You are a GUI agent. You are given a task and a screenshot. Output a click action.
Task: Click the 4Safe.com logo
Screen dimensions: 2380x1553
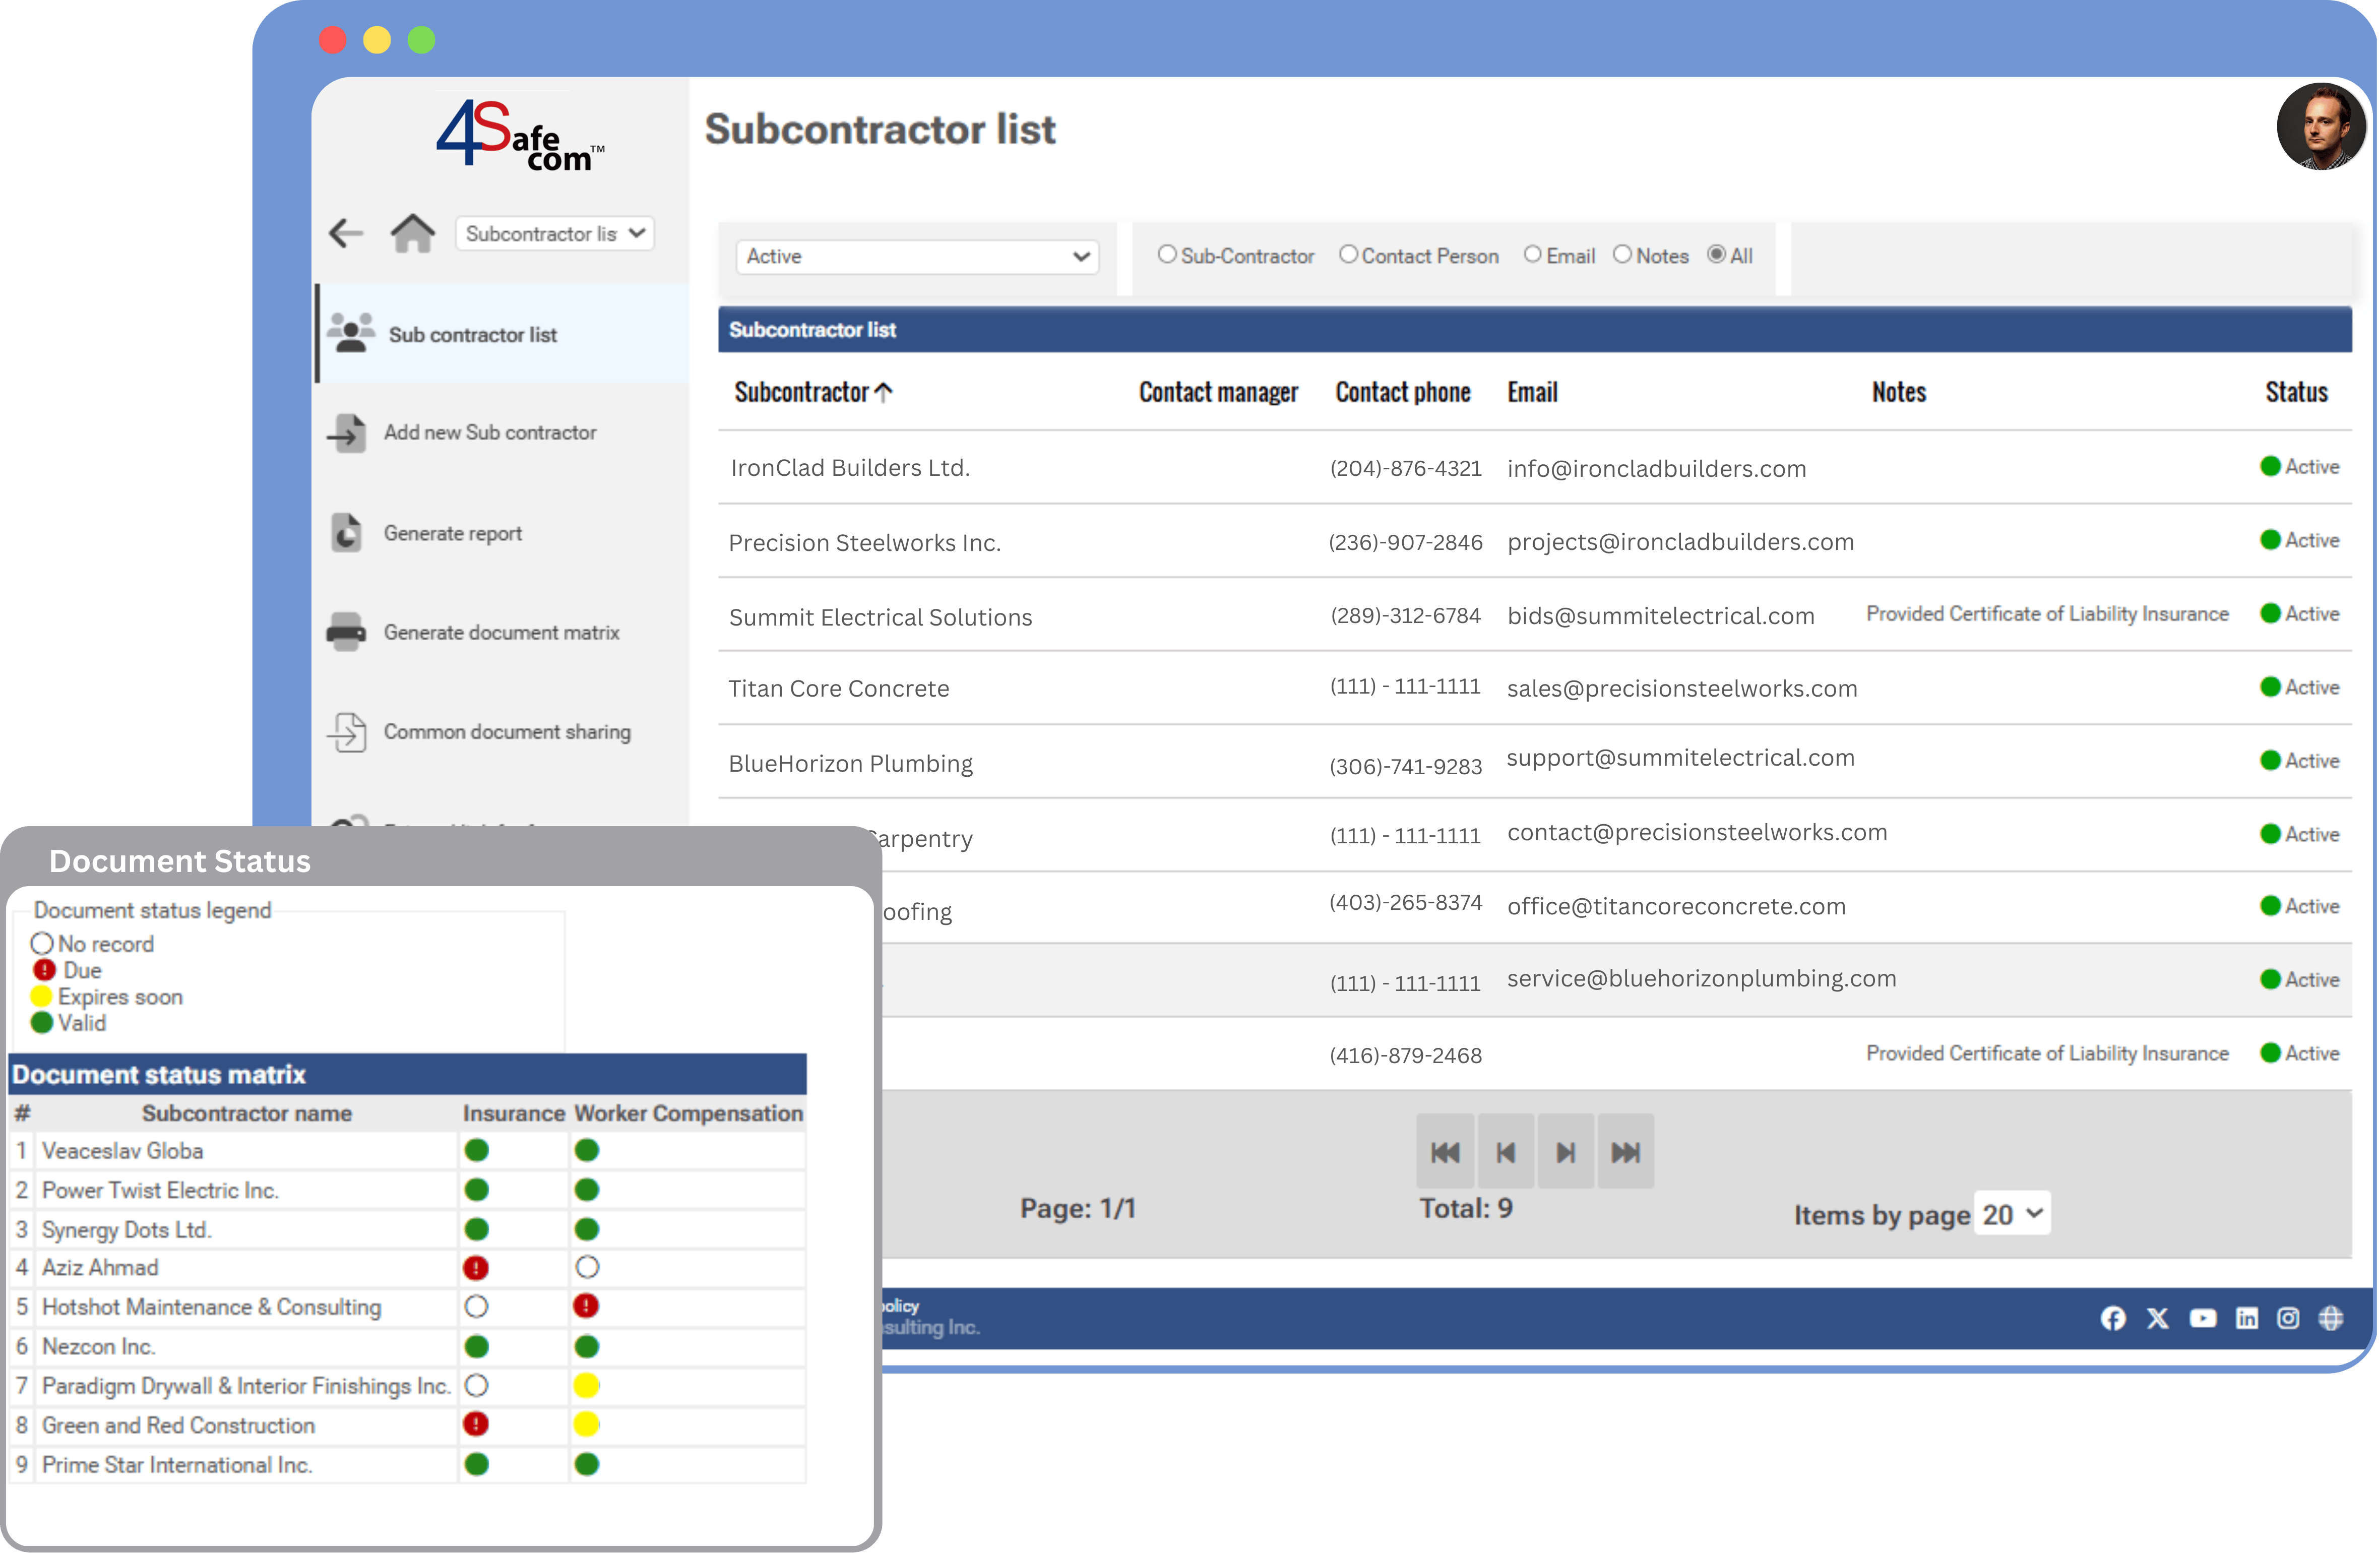[x=520, y=136]
